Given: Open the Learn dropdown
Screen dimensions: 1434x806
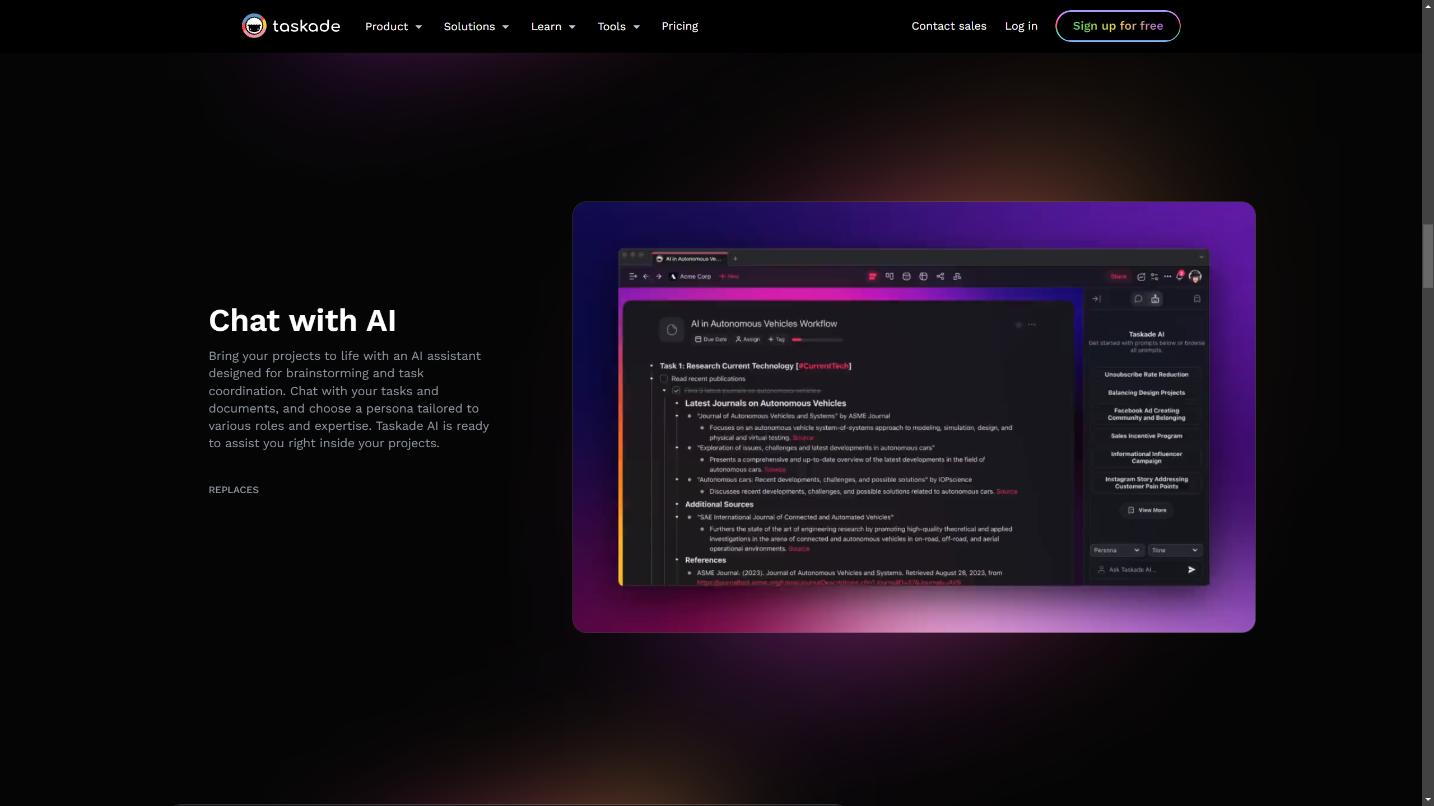Looking at the screenshot, I should tap(553, 26).
